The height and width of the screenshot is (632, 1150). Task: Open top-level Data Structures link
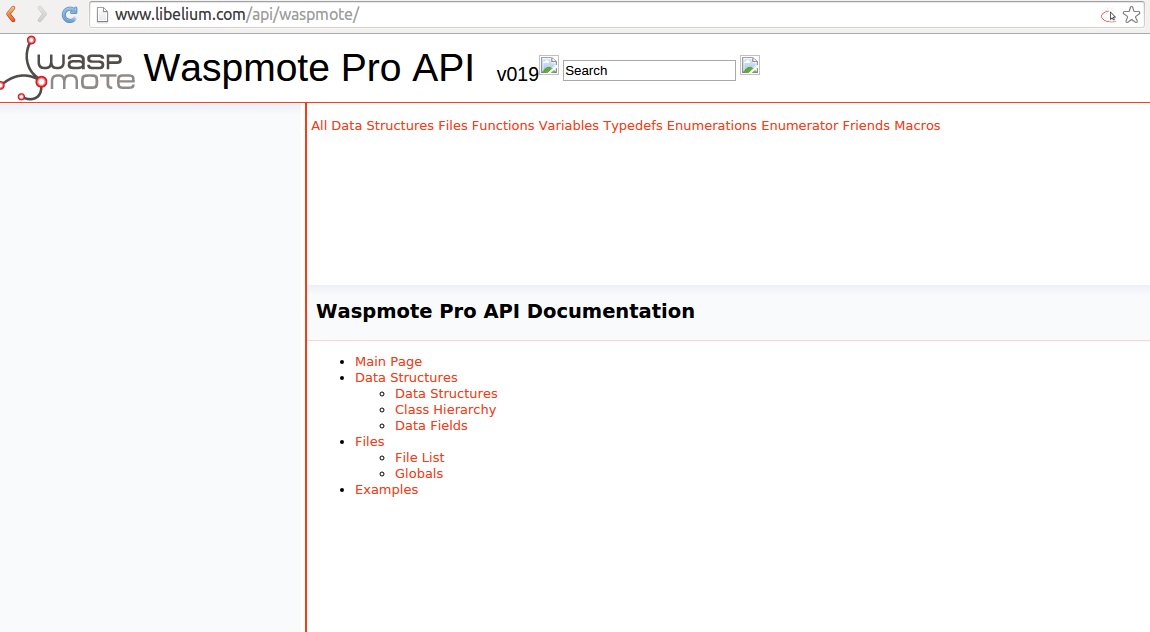pyautogui.click(x=406, y=378)
